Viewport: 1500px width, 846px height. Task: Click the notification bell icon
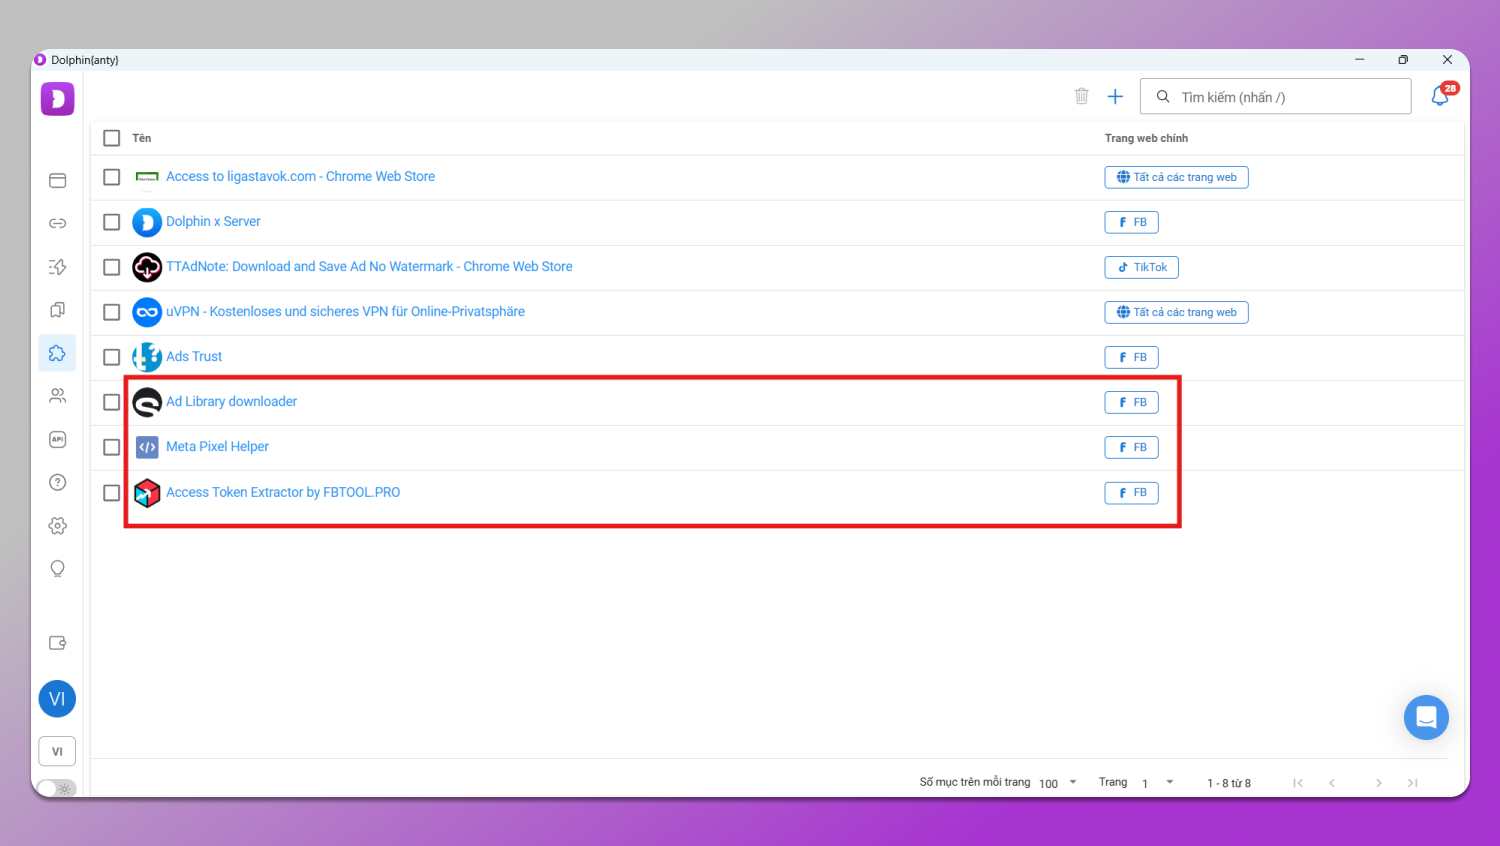(1440, 96)
